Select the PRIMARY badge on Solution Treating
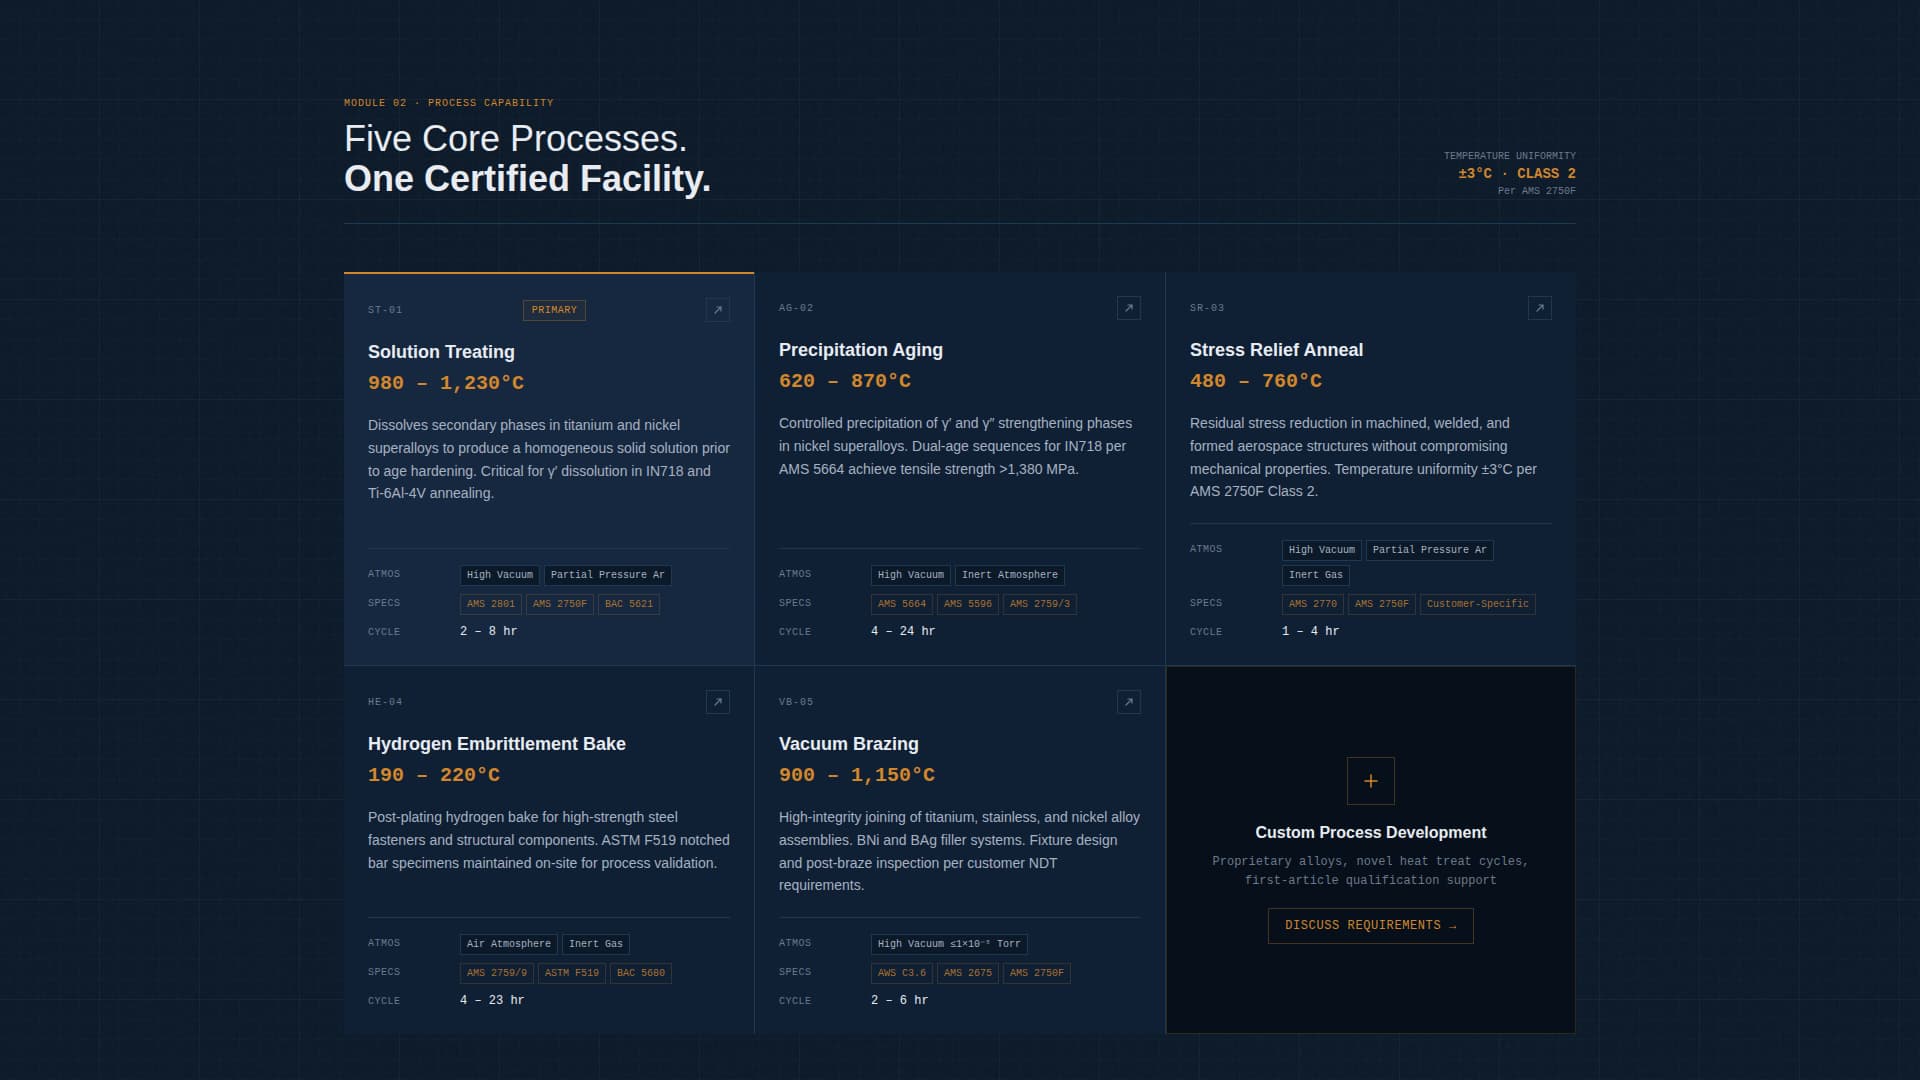The width and height of the screenshot is (1920, 1080). tap(554, 310)
